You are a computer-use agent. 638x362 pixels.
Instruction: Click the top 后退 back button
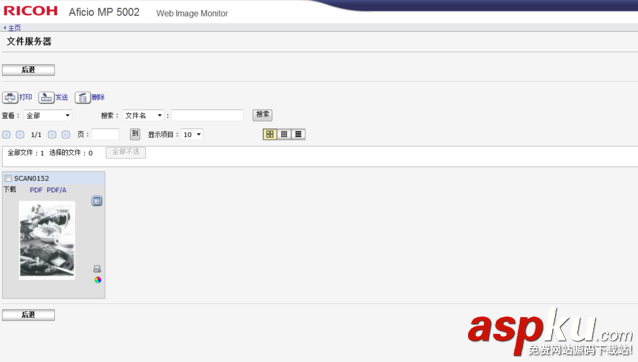(x=28, y=70)
